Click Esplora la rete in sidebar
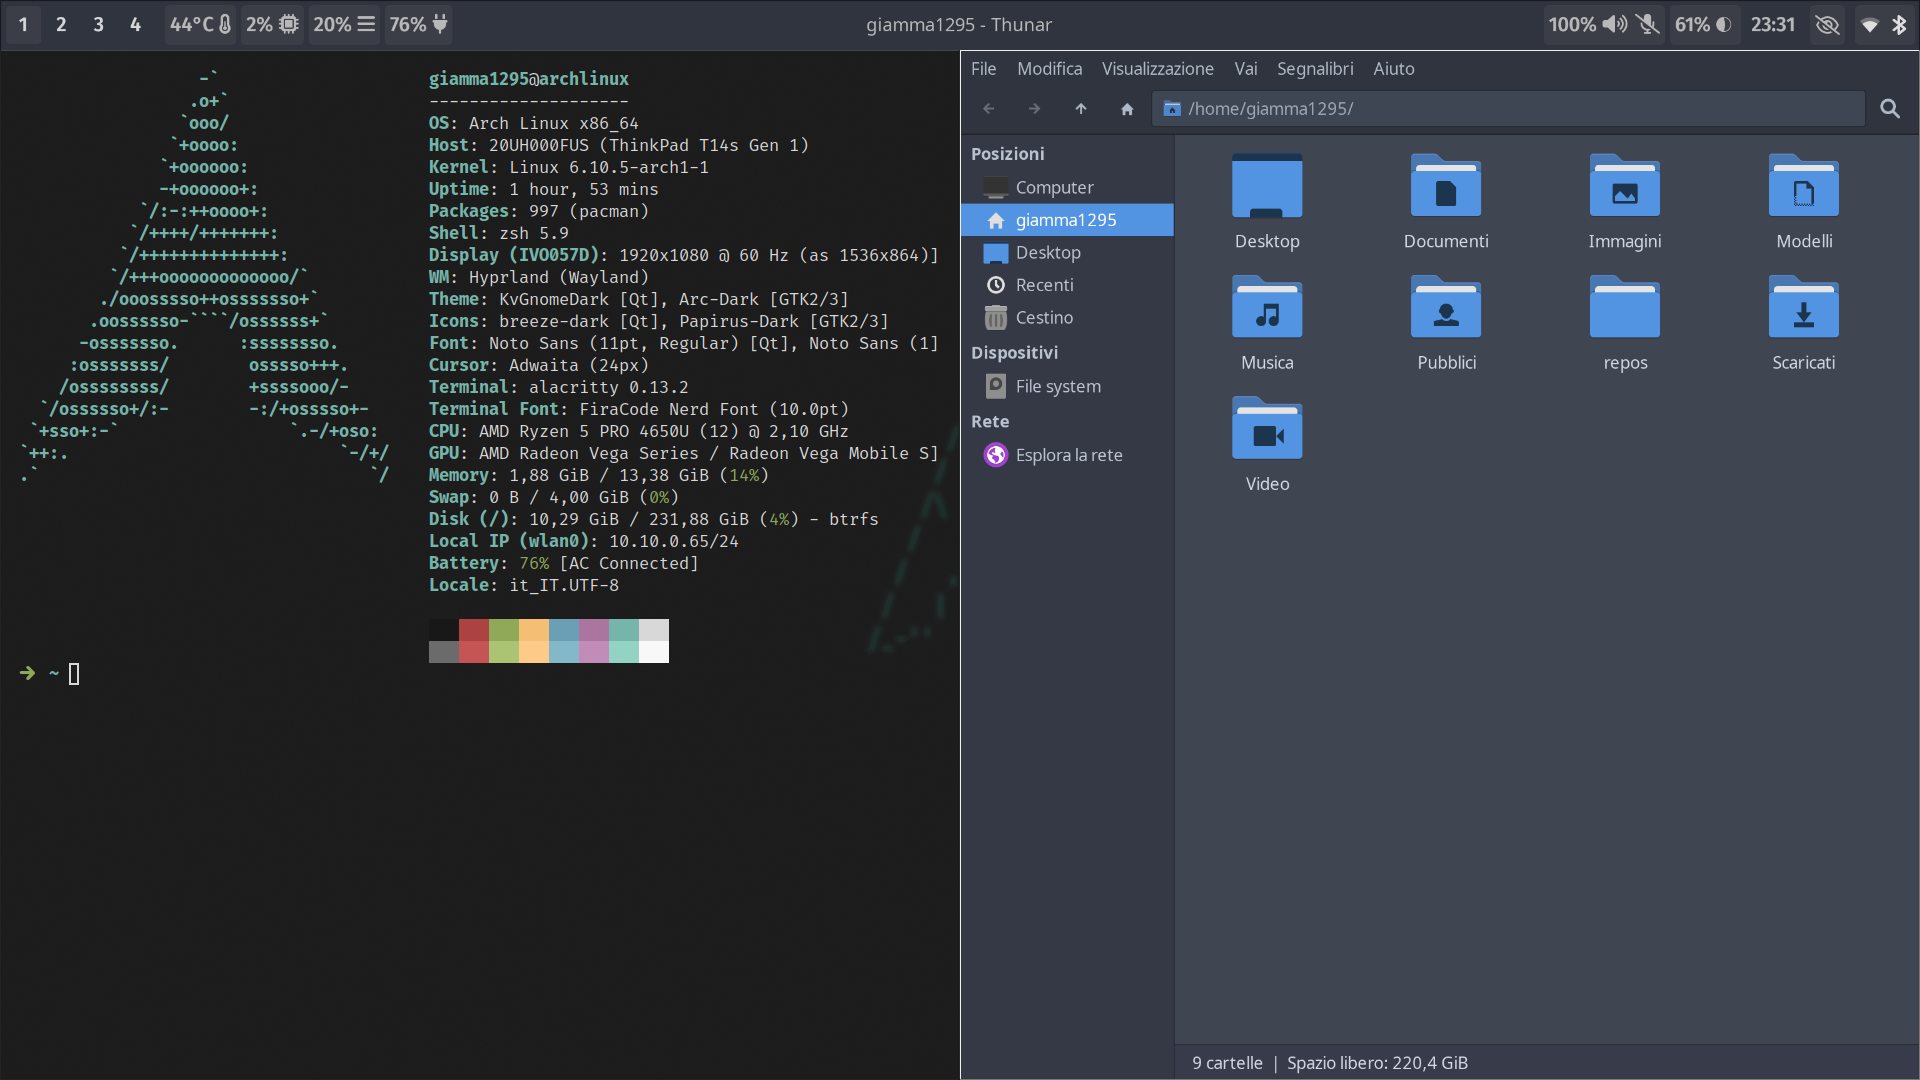Viewport: 1920px width, 1080px height. tap(1067, 455)
